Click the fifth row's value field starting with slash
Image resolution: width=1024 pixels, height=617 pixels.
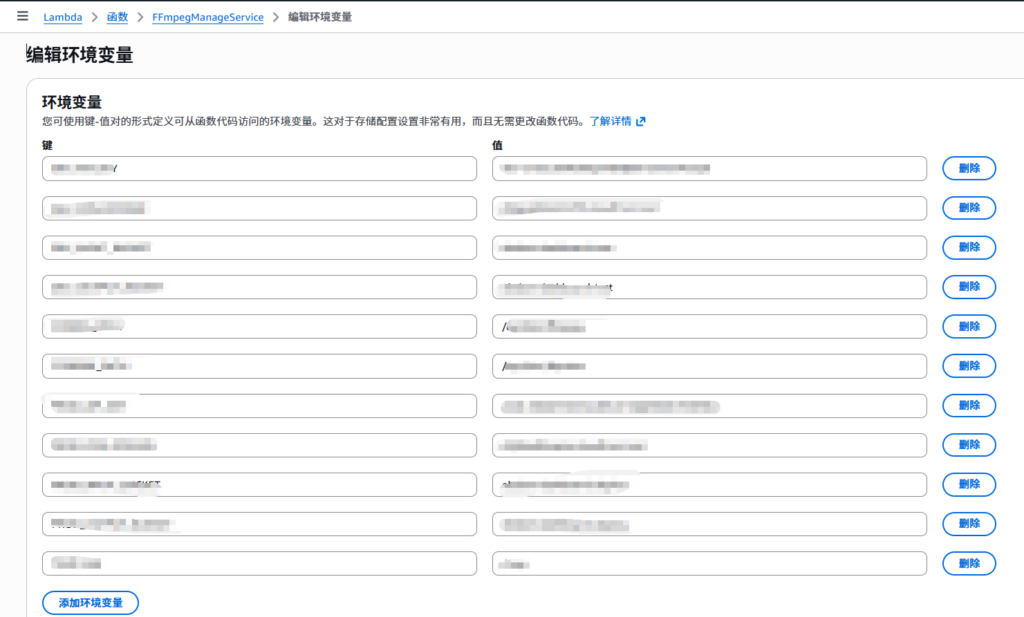coord(709,327)
